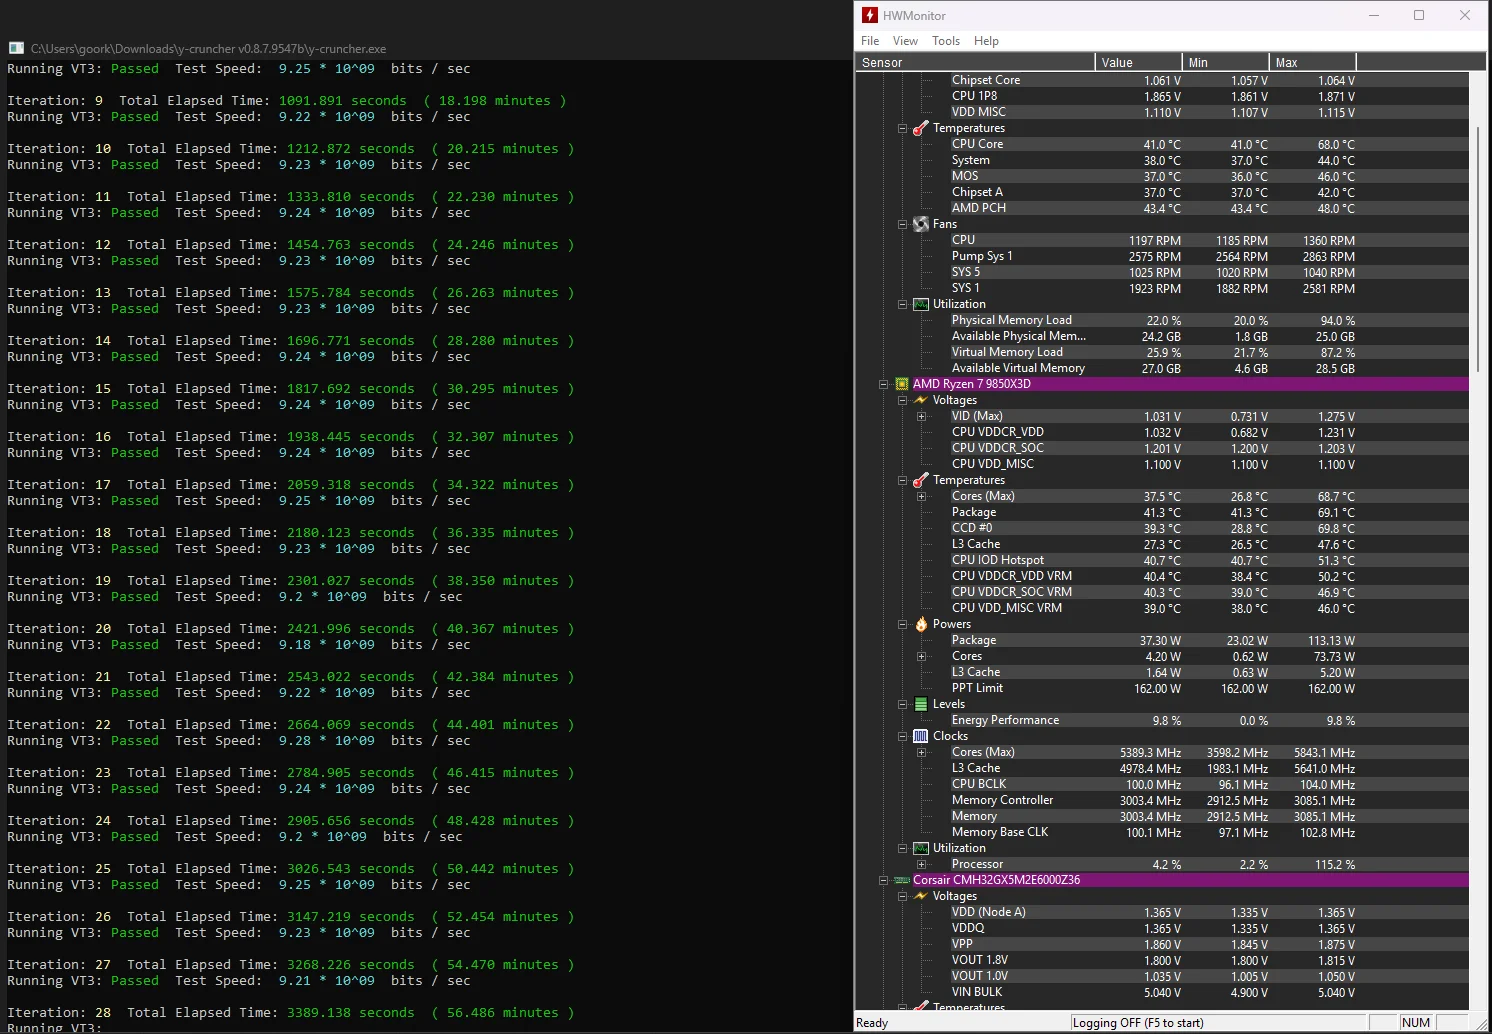Expand the Cores 4.20 W power row
This screenshot has height=1034, width=1492.
(921, 656)
